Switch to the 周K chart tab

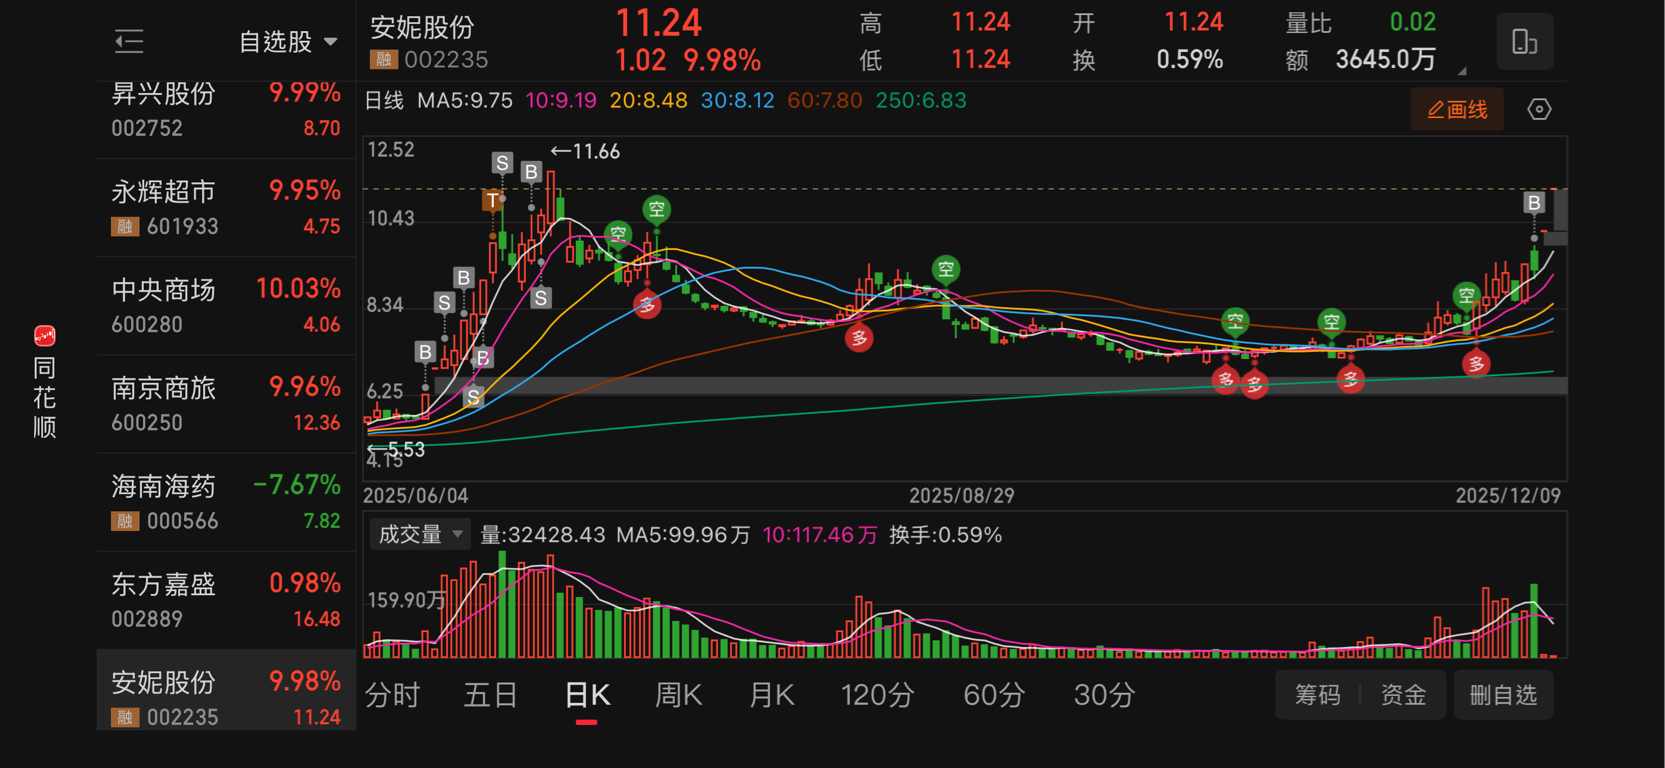click(x=678, y=695)
